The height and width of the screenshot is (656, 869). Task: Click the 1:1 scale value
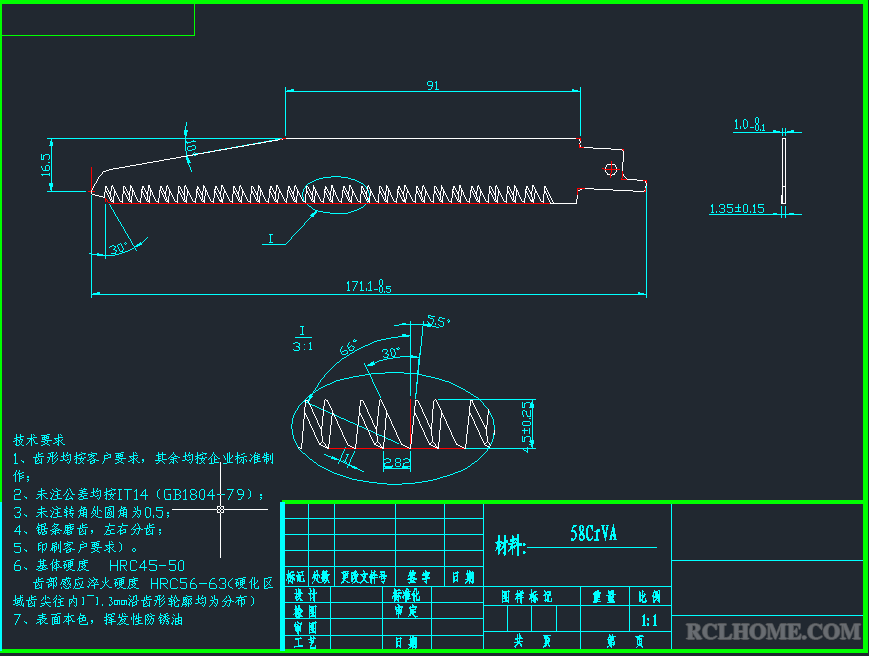[x=650, y=621]
